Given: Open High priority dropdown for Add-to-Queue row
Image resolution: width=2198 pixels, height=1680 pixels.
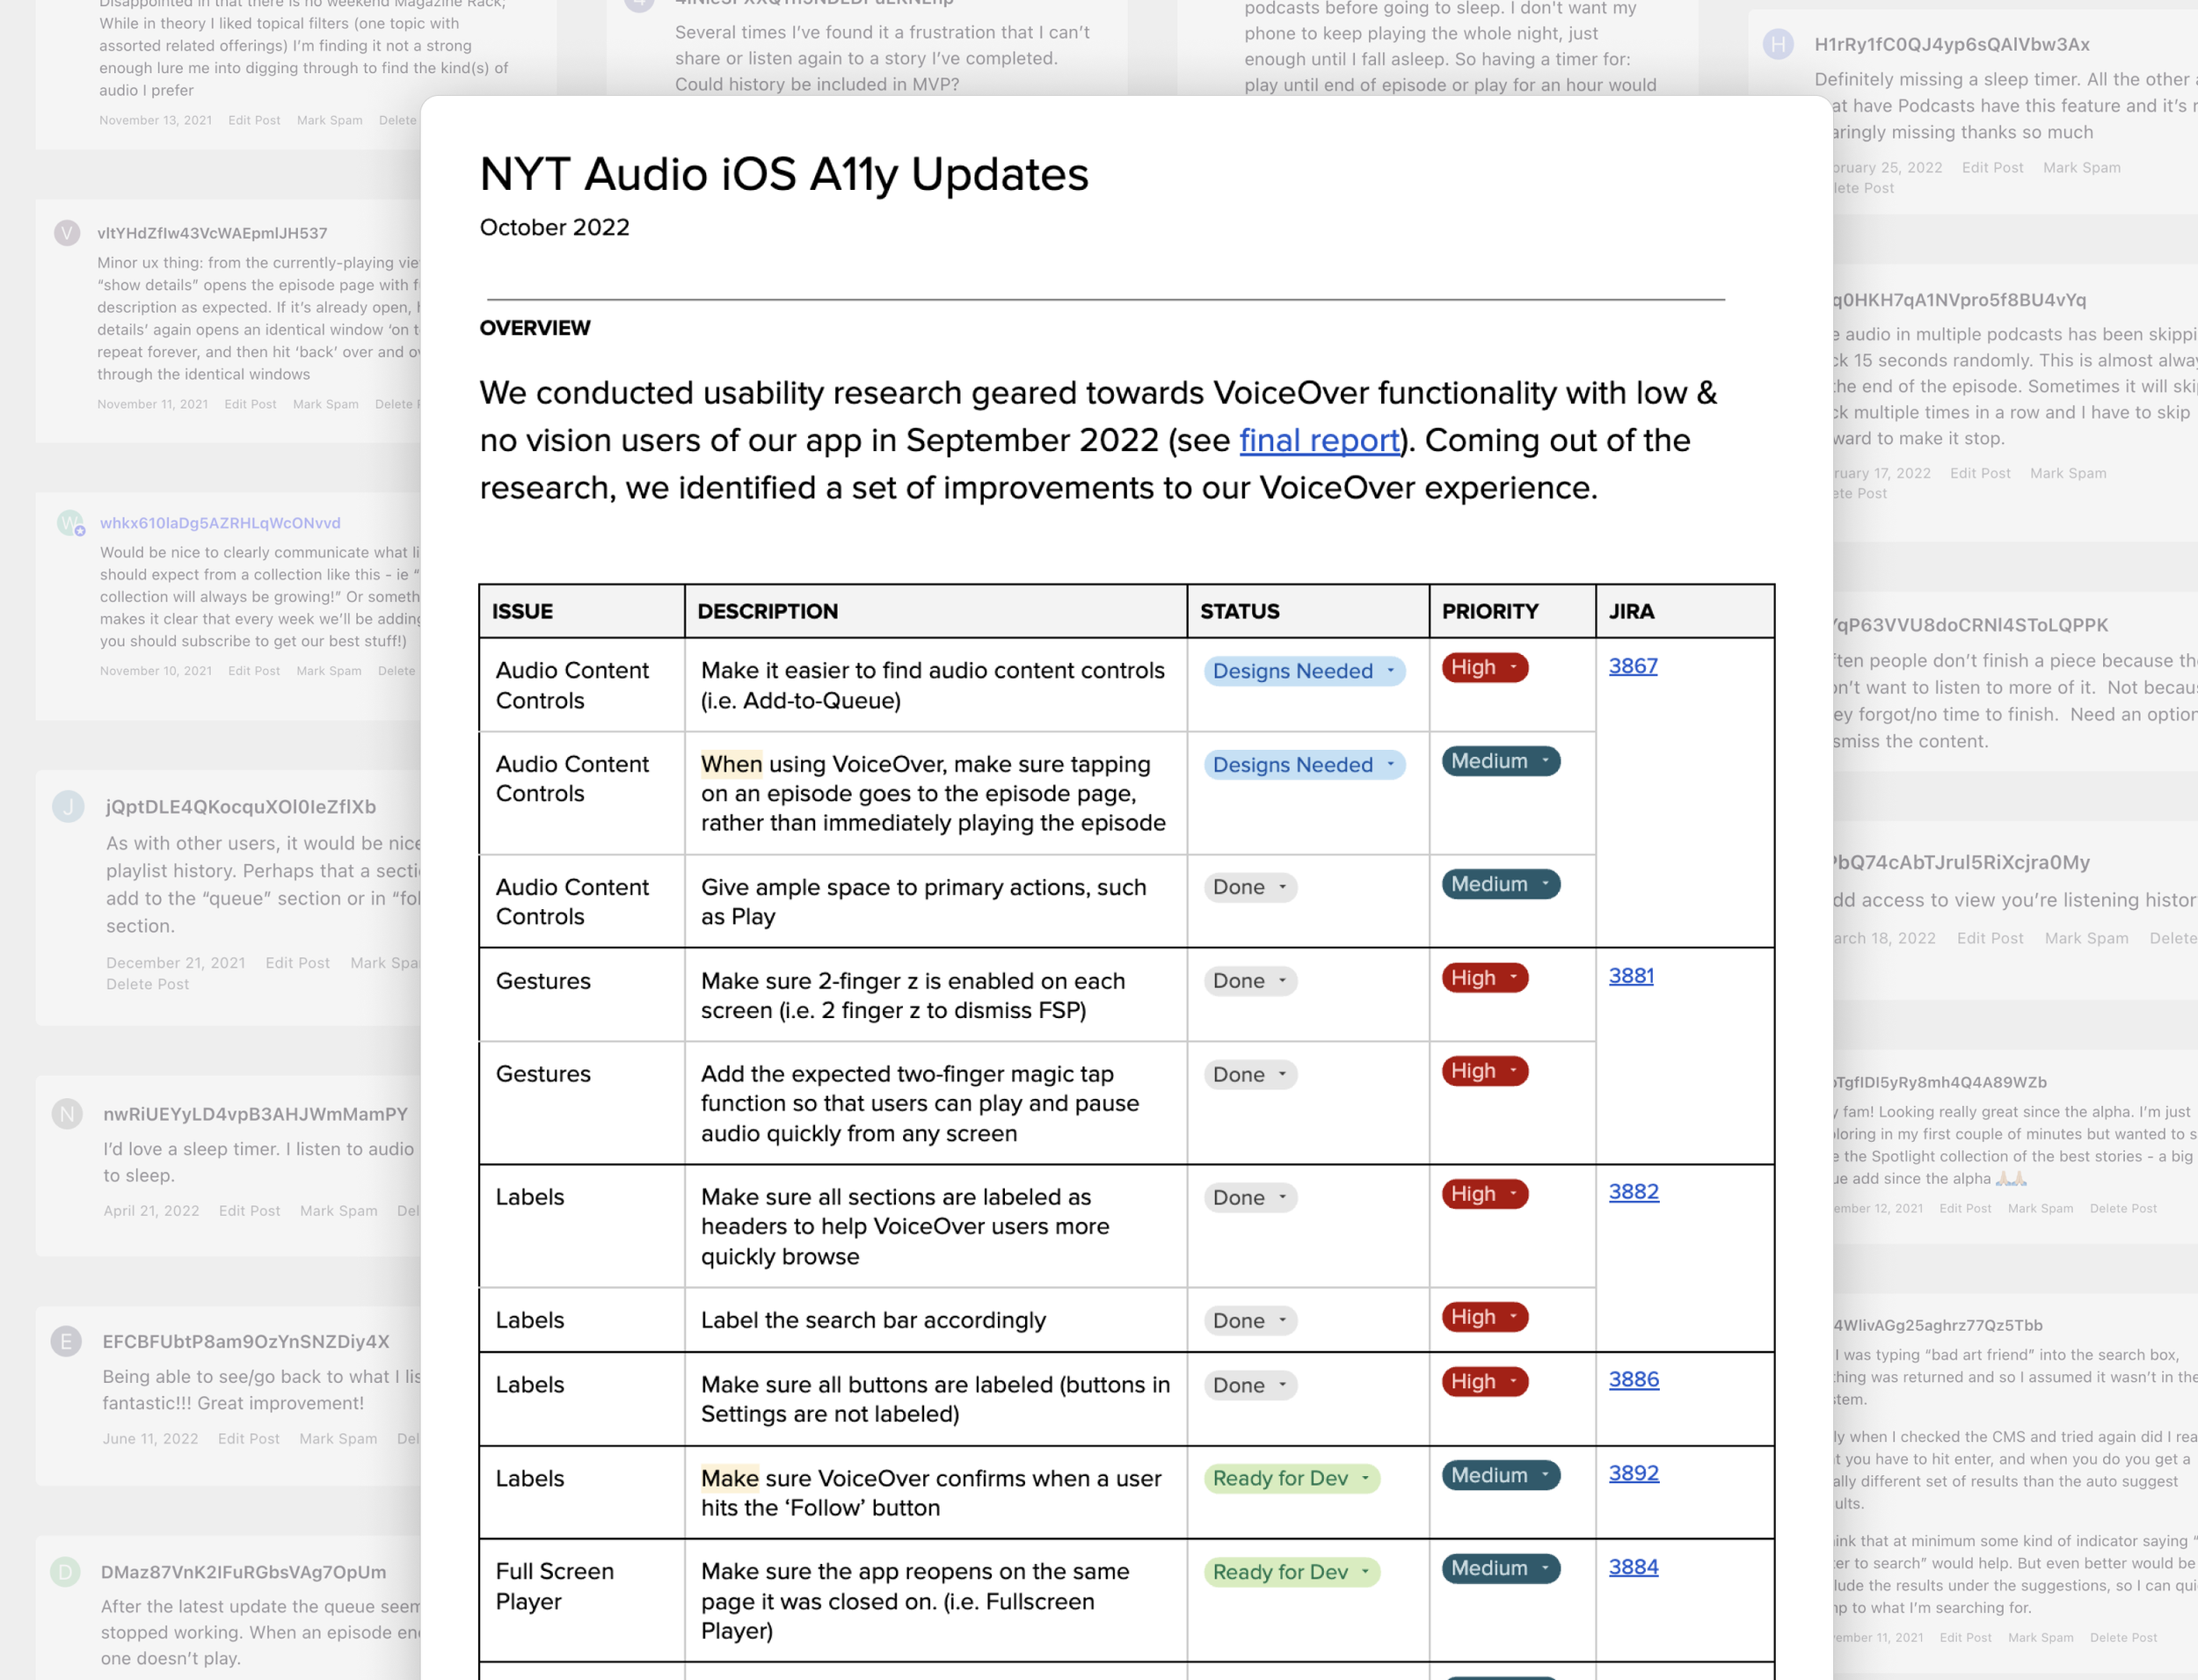Looking at the screenshot, I should click(x=1484, y=667).
